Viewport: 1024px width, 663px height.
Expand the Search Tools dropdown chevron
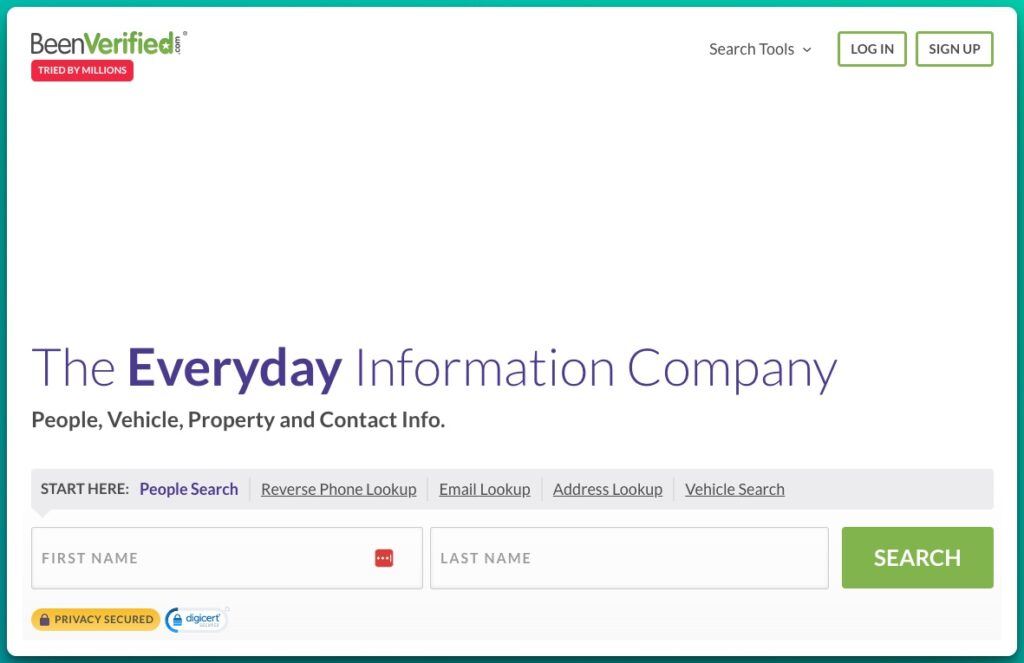(807, 48)
